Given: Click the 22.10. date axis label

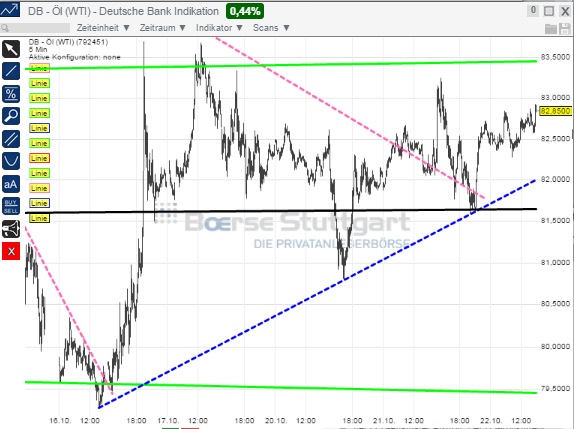Looking at the screenshot, I should (491, 421).
